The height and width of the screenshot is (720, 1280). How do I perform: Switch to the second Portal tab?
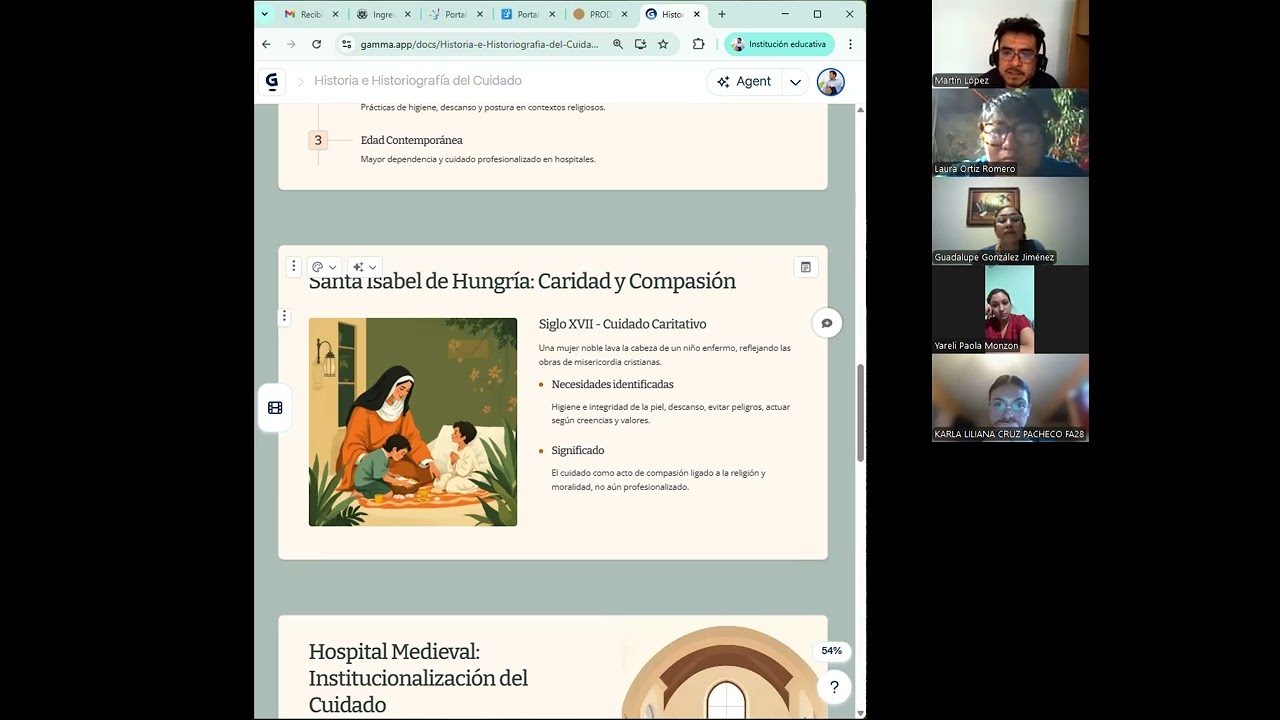(x=527, y=14)
